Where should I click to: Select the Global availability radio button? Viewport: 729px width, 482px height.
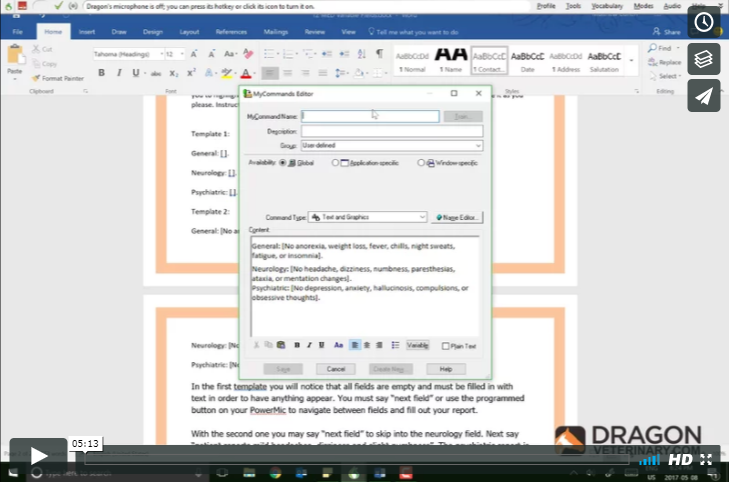[283, 163]
